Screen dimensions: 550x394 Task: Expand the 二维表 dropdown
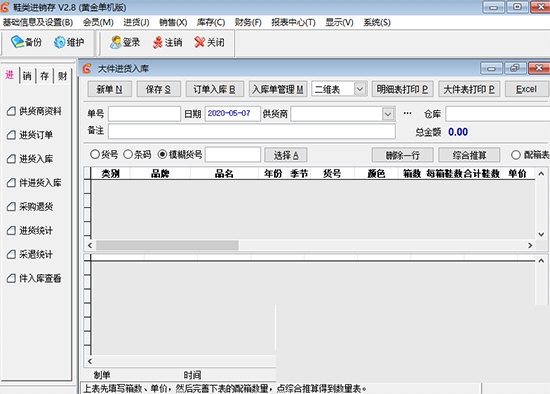click(x=360, y=89)
